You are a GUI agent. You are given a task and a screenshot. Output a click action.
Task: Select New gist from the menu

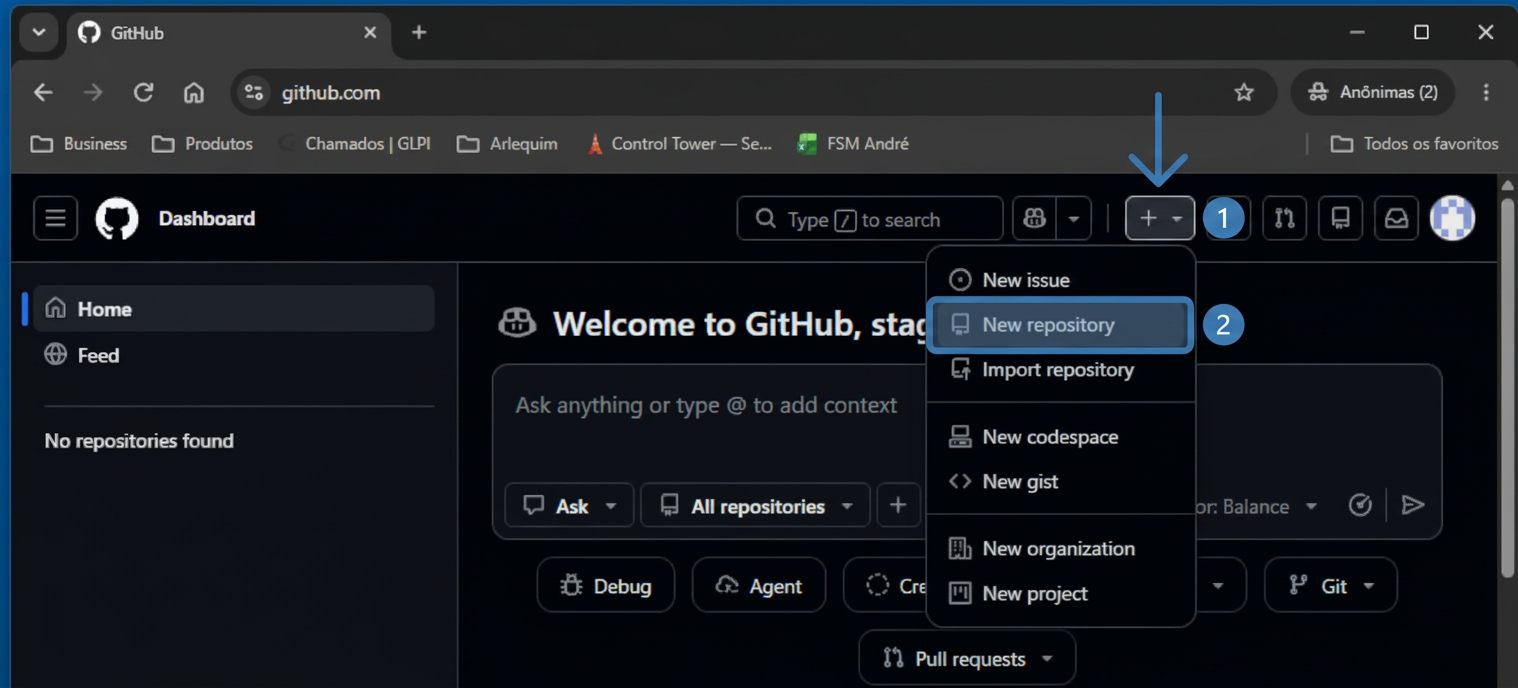coord(1061,481)
